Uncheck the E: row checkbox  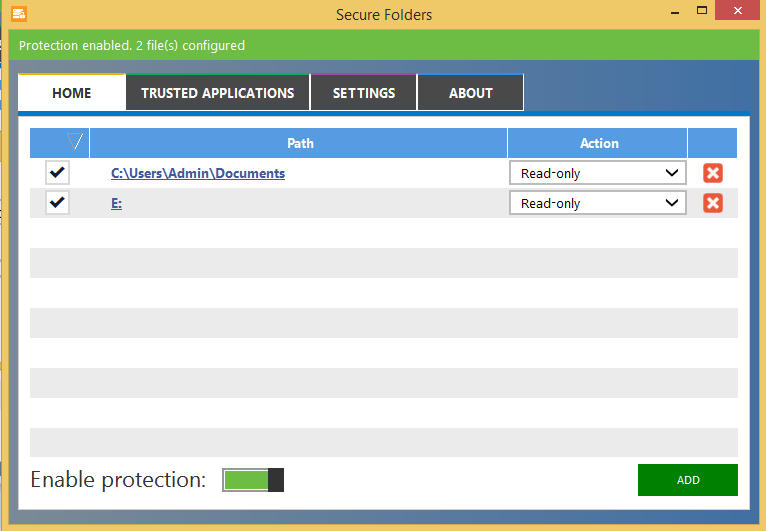pyautogui.click(x=57, y=202)
